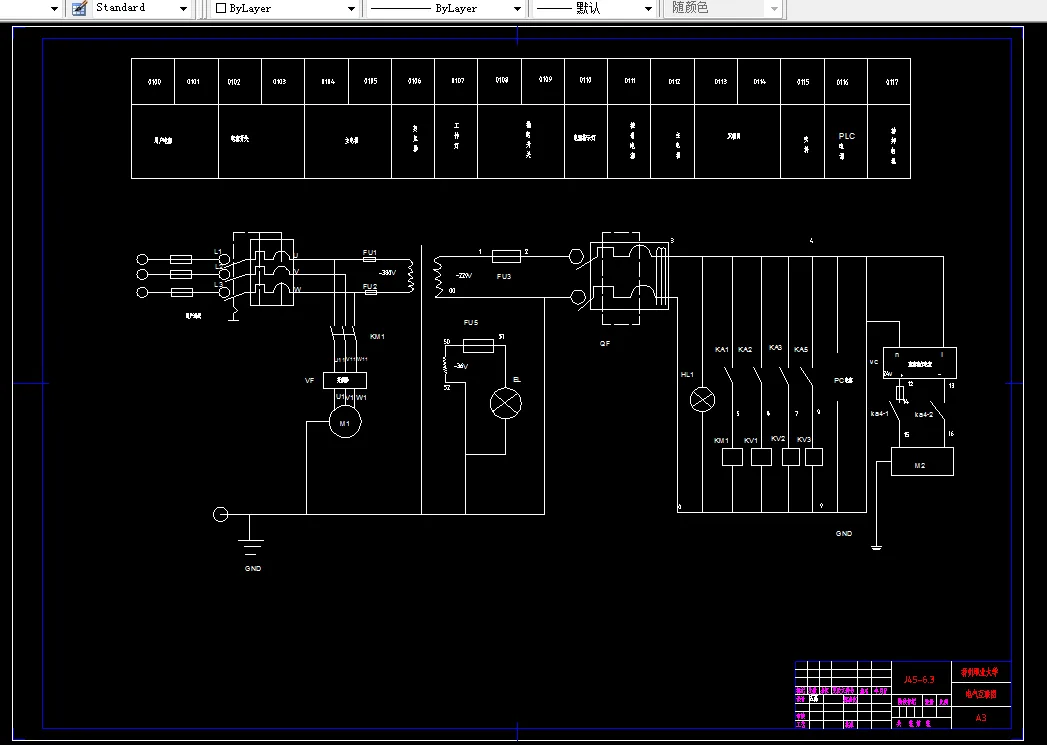Click the 0115 cell in the zone table
The height and width of the screenshot is (745, 1047).
tap(803, 81)
